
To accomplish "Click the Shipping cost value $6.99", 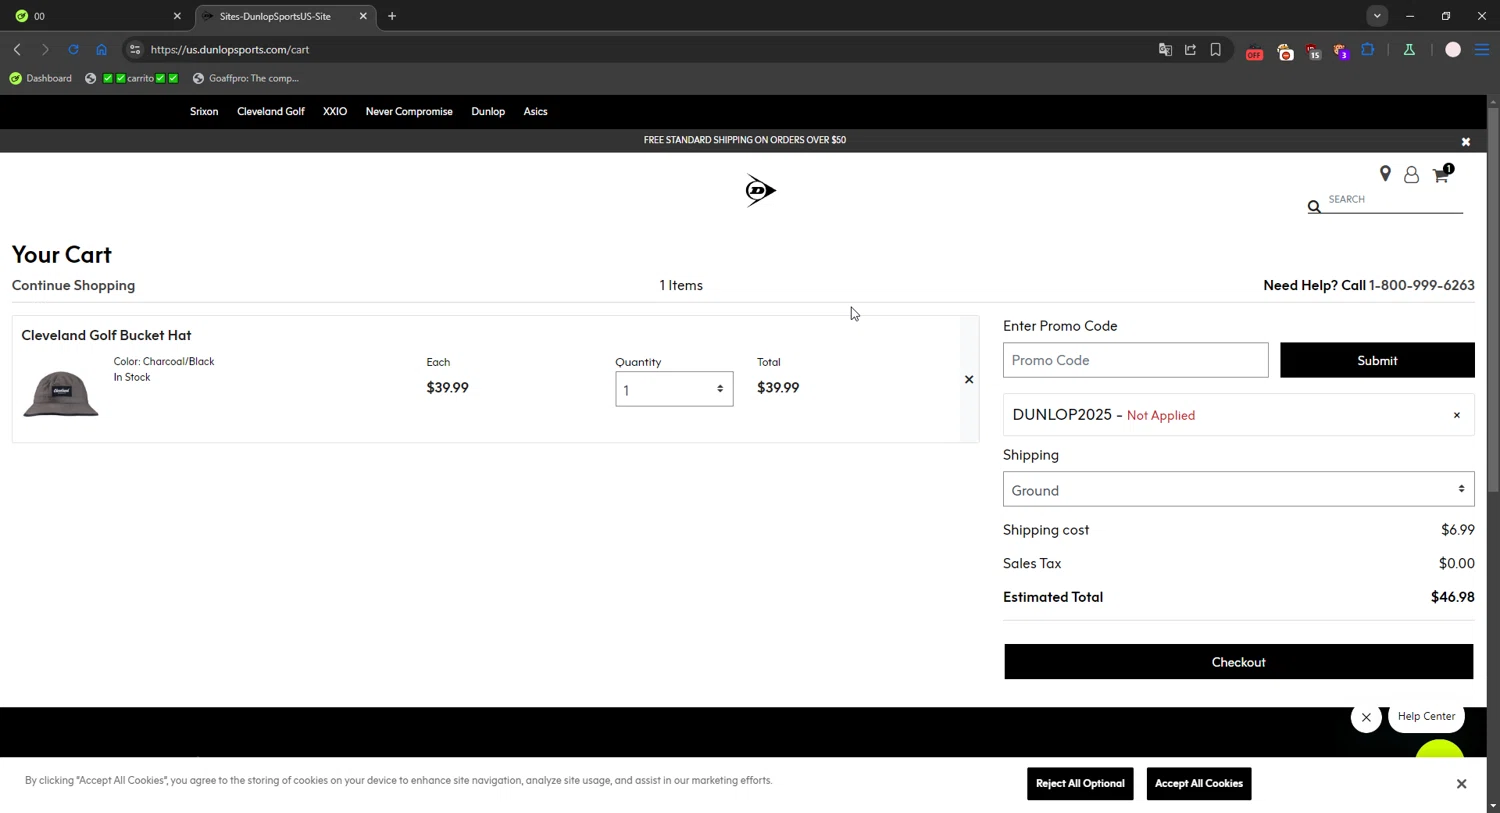I will point(1457,530).
